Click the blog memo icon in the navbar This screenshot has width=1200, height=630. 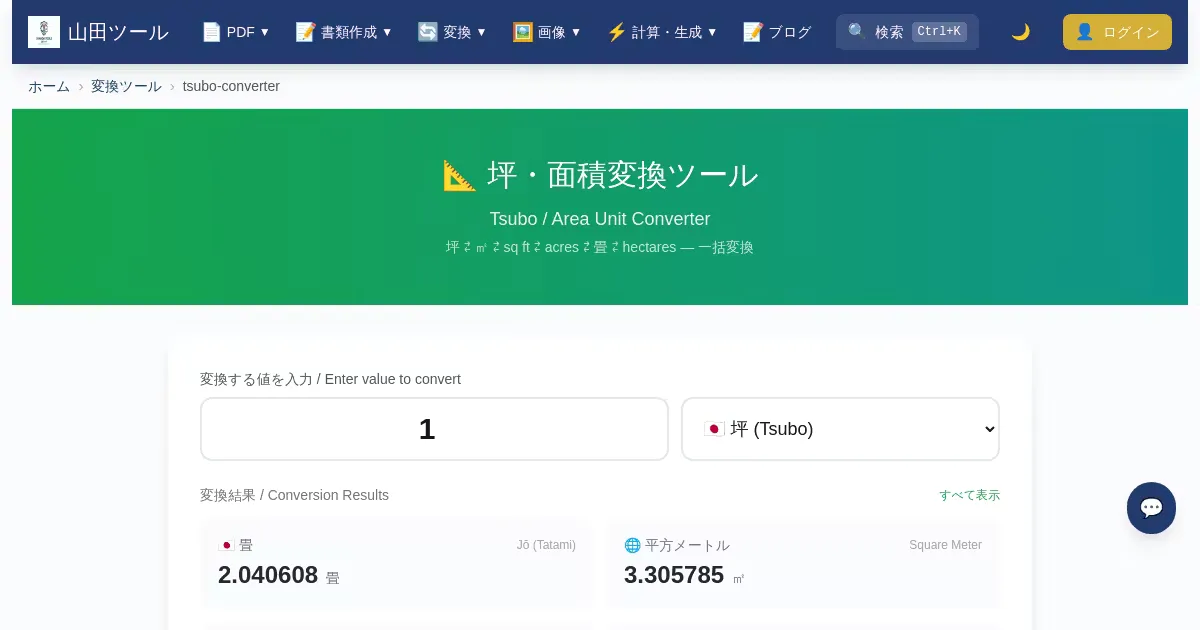[753, 32]
